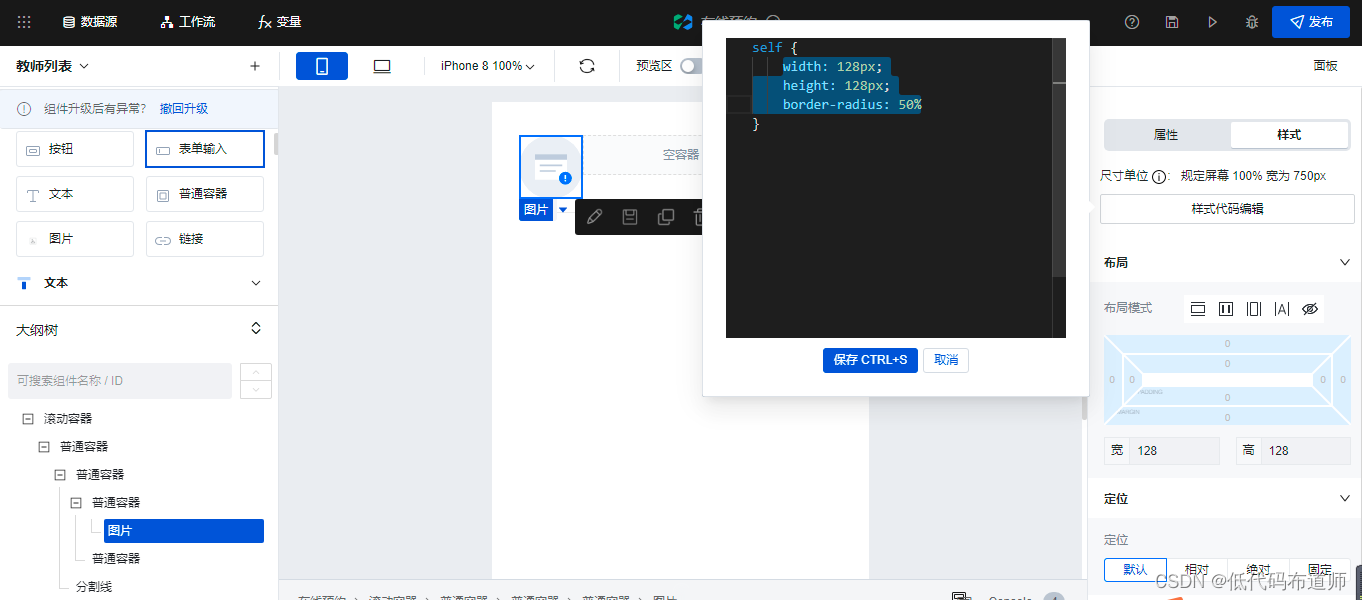Click the 面板 panel button
The image size is (1362, 600).
click(1325, 66)
